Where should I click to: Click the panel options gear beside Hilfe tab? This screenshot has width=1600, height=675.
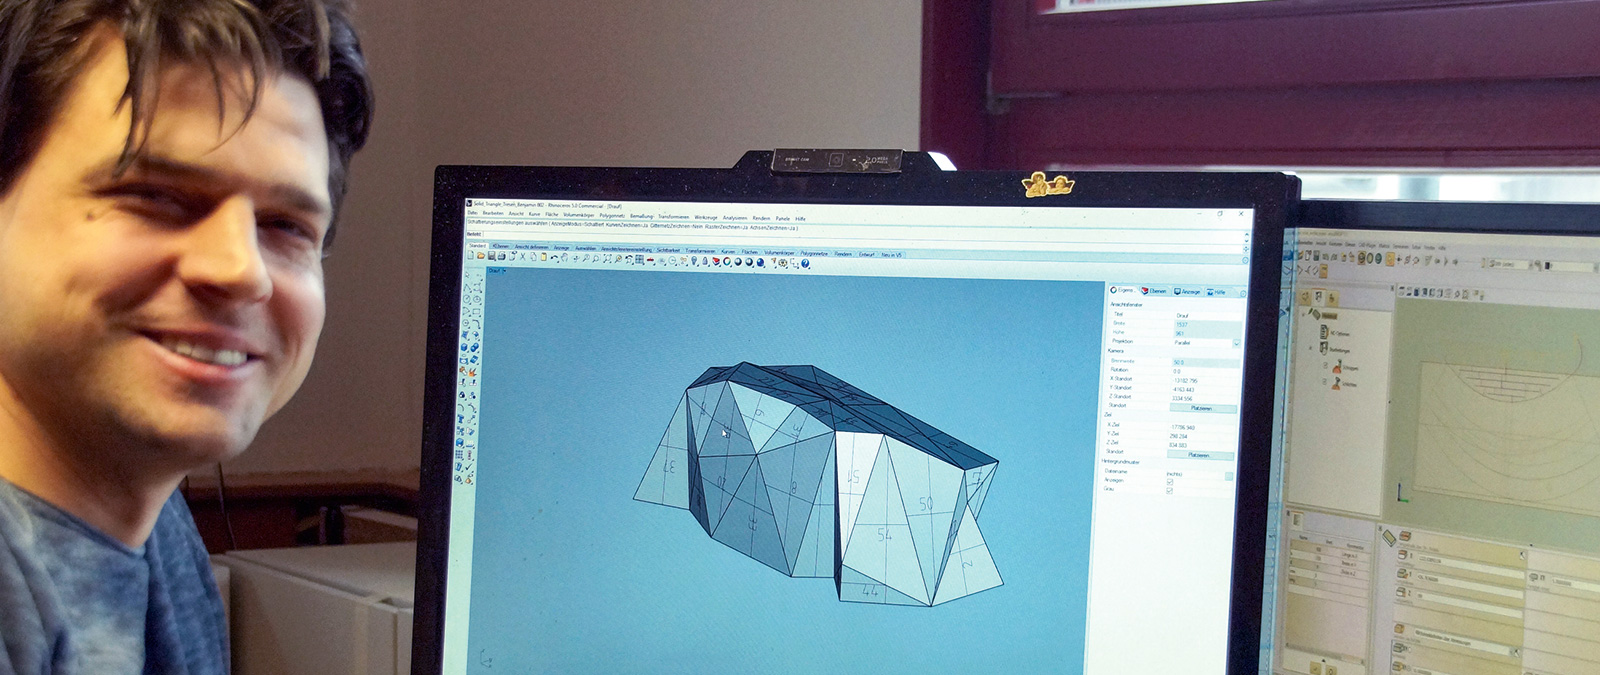[x=1243, y=294]
